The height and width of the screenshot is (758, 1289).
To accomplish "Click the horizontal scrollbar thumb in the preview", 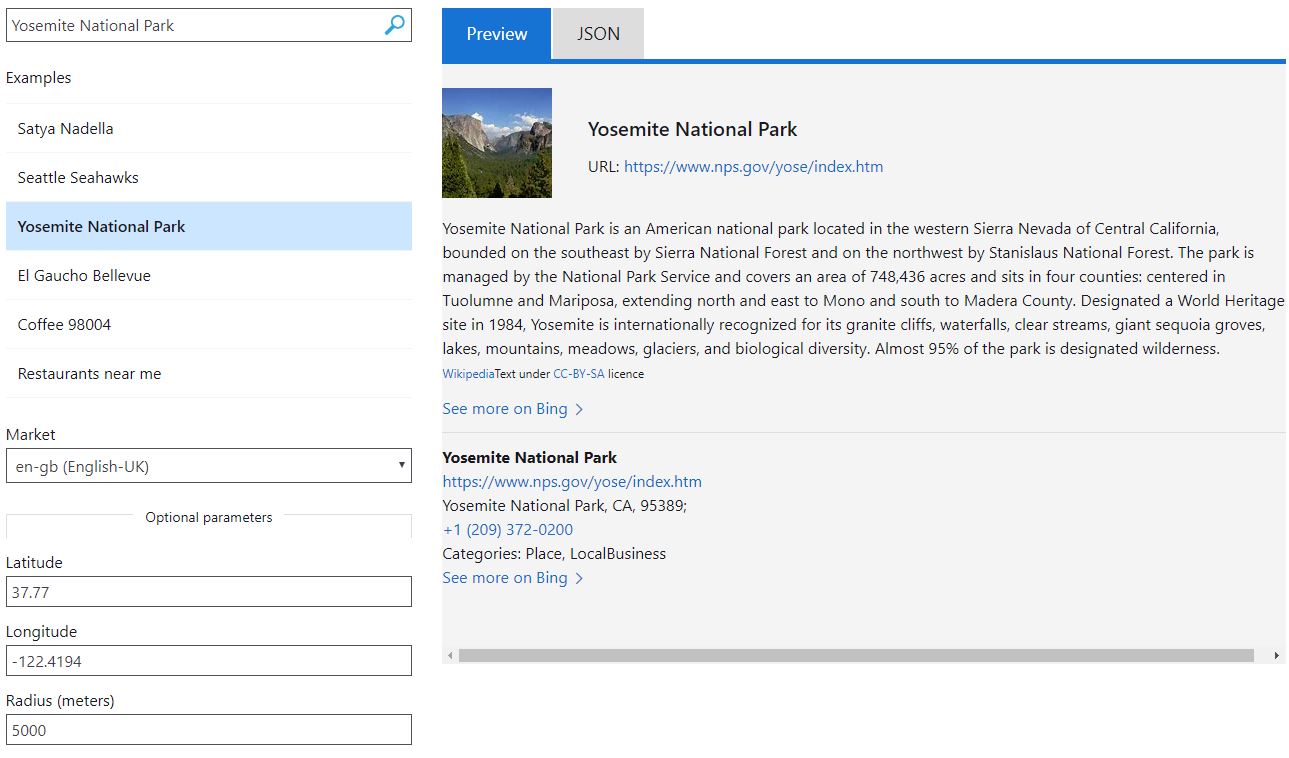I will tap(856, 656).
